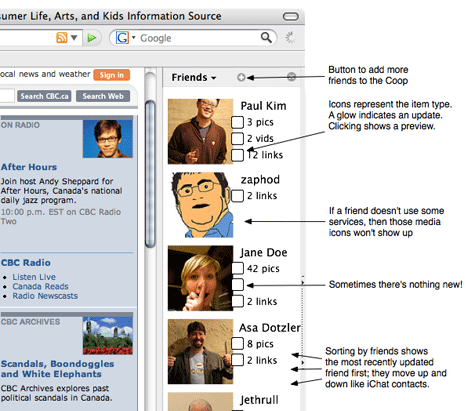Click the page's vertical scrollbar thumb

(x=150, y=174)
